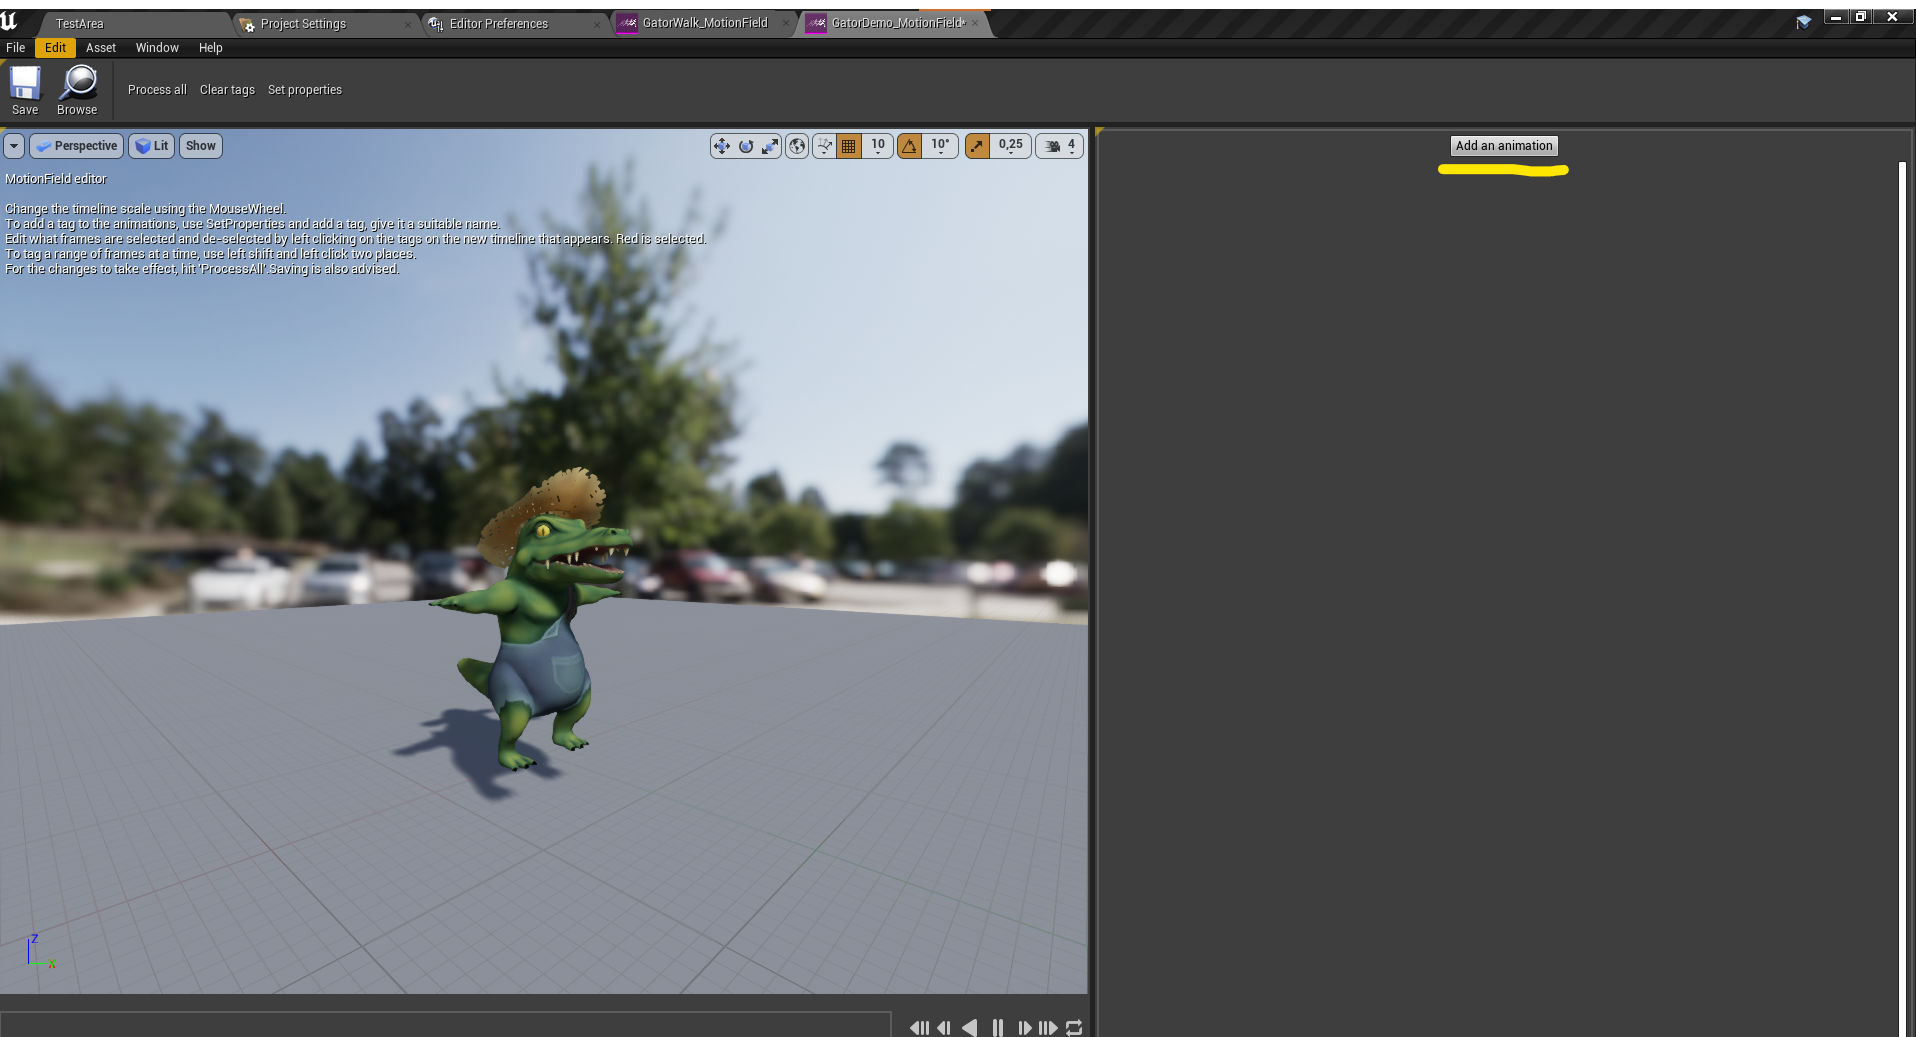
Task: Toggle grid snapping in viewport
Action: point(849,146)
